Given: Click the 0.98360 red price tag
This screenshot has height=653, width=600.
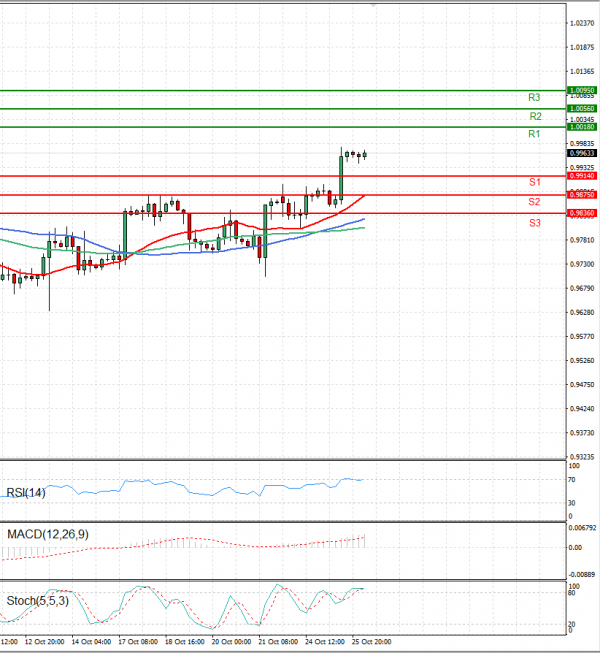Looking at the screenshot, I should click(581, 214).
